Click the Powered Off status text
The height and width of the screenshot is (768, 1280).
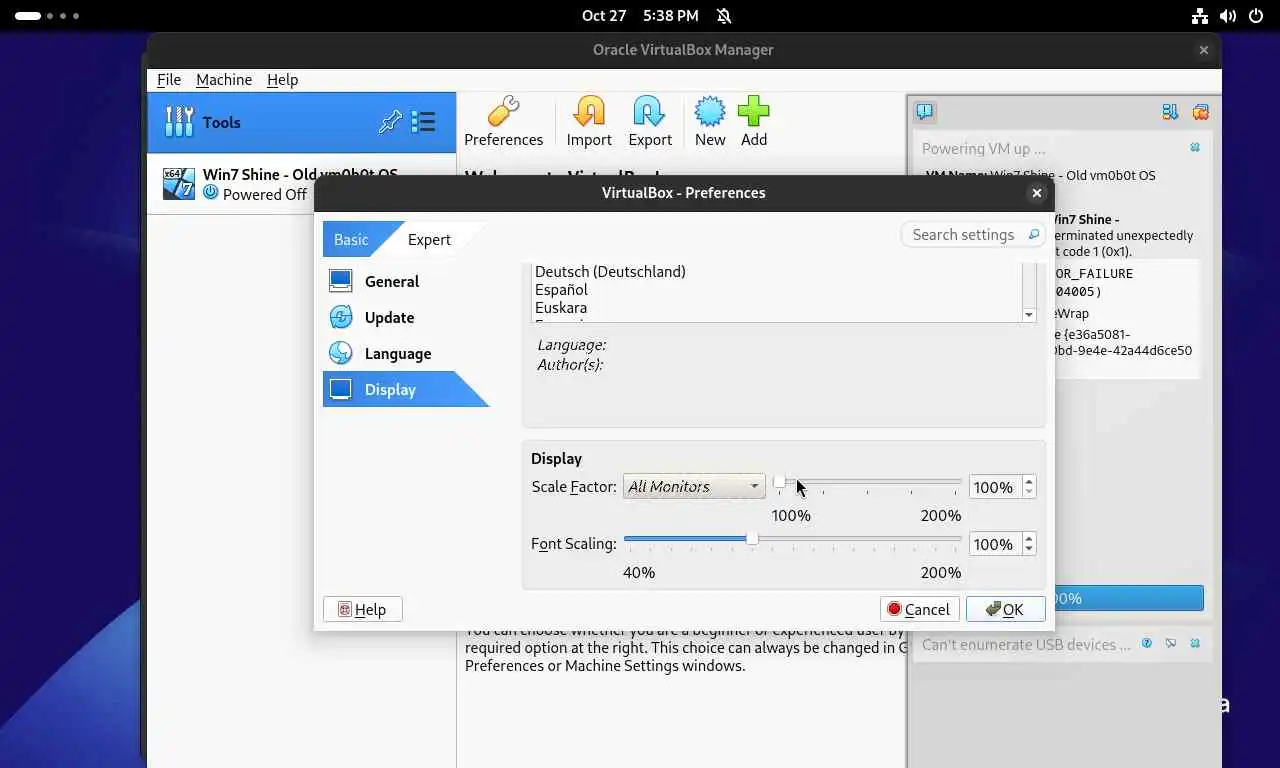tap(264, 194)
